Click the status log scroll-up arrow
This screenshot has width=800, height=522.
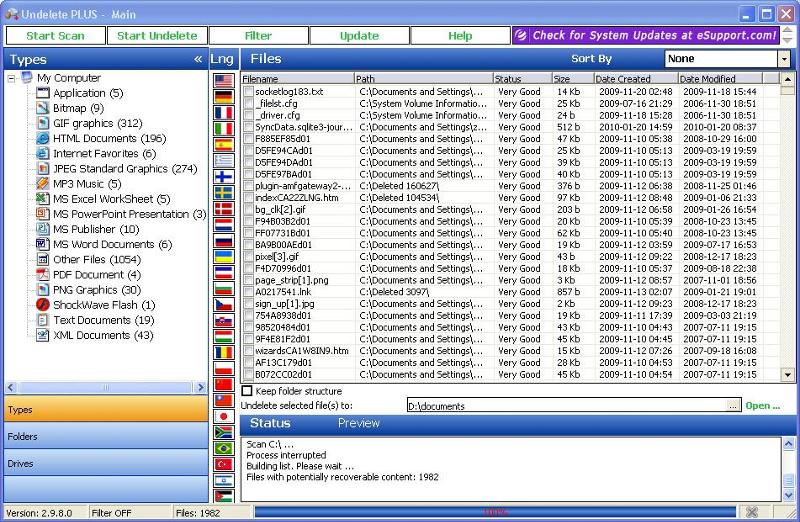[788, 444]
